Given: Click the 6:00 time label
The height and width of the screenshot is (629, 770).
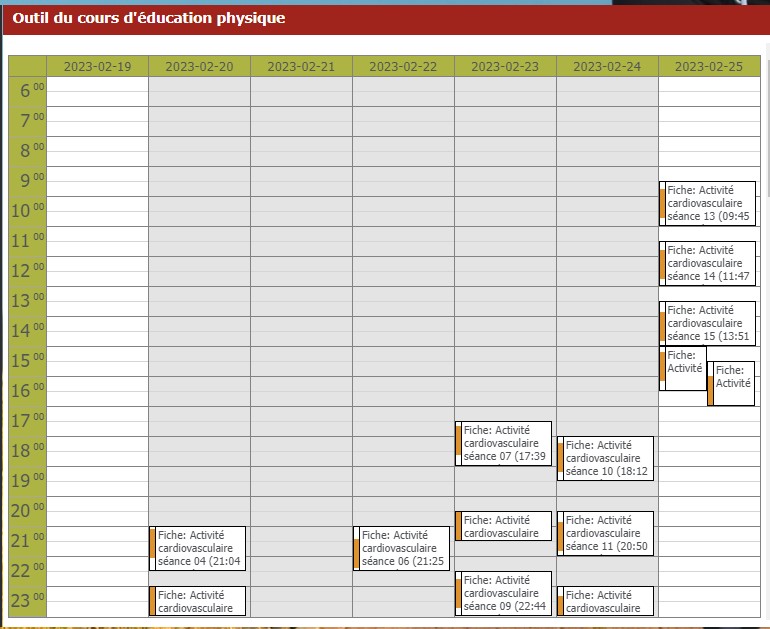Looking at the screenshot, I should pyautogui.click(x=28, y=91).
